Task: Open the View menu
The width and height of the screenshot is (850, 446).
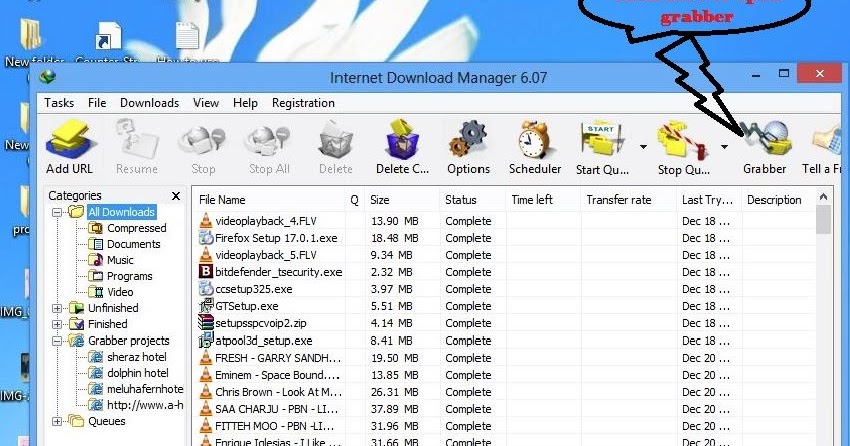Action: coord(206,103)
